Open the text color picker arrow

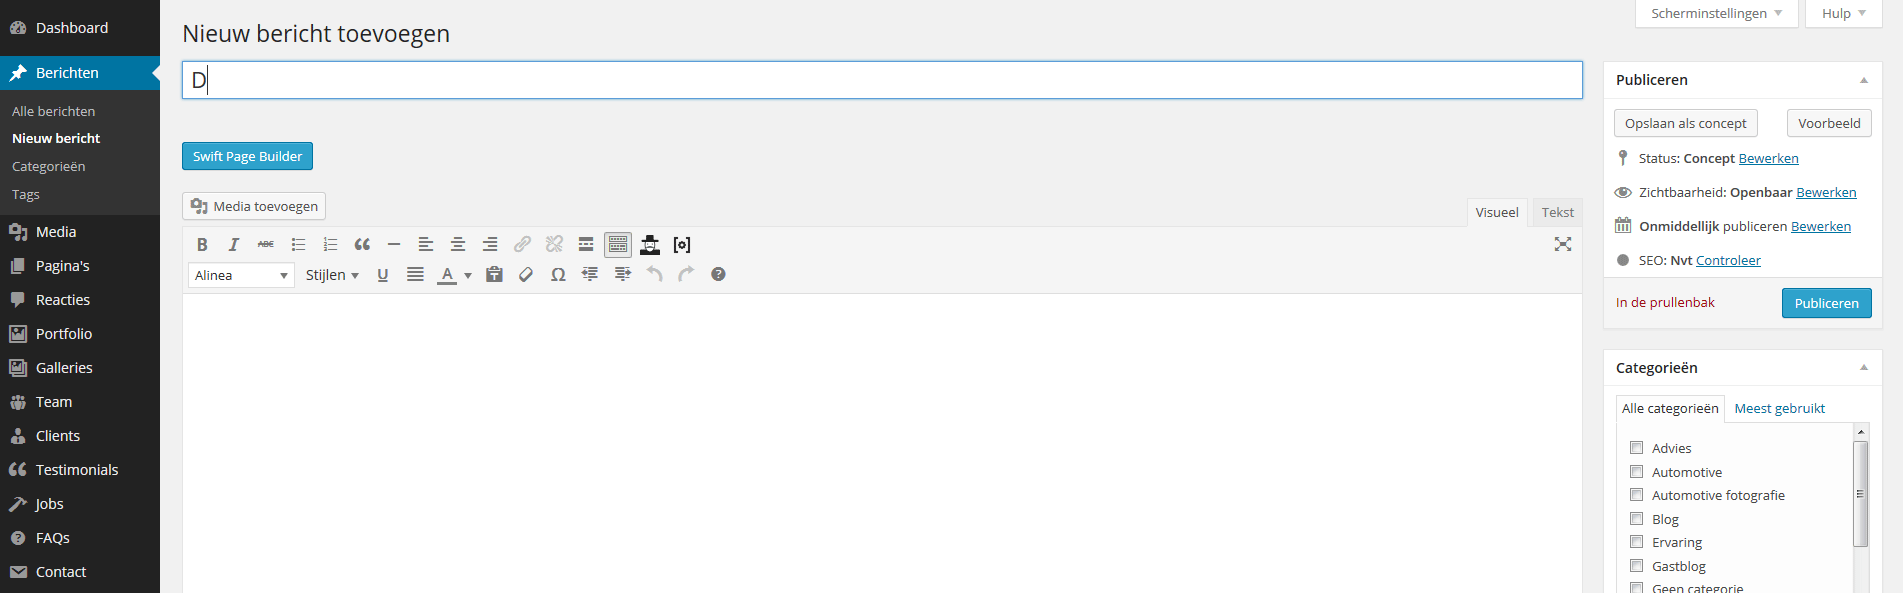click(467, 275)
